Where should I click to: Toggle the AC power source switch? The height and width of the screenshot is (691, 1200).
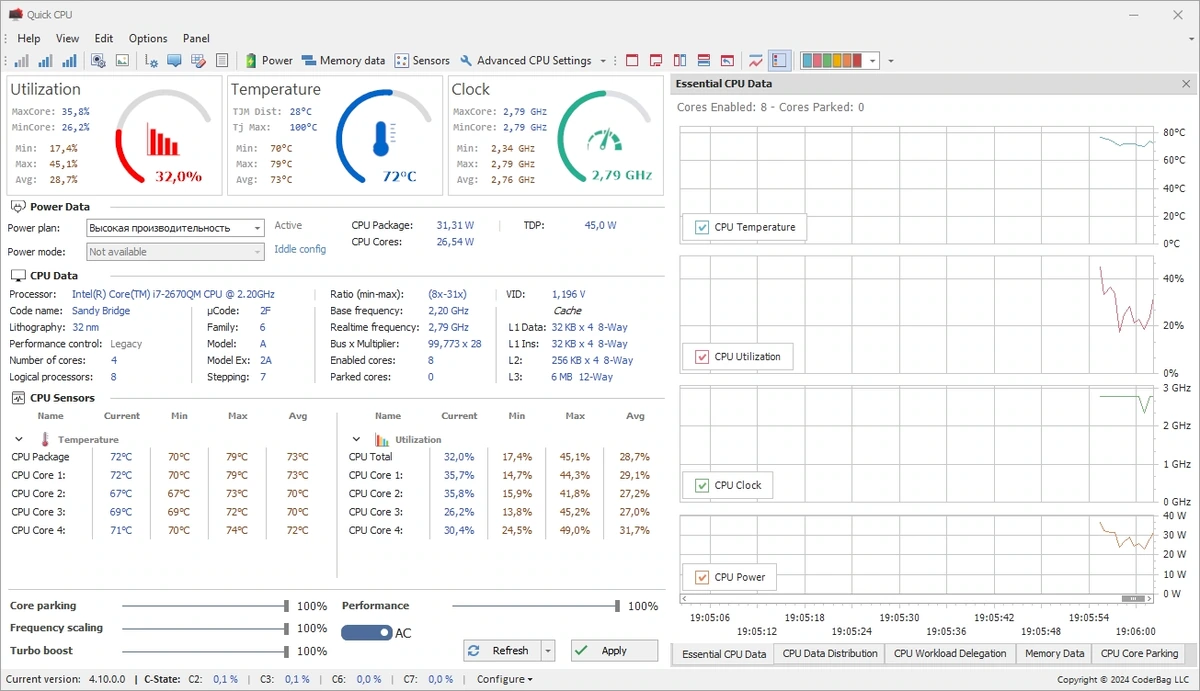(366, 633)
